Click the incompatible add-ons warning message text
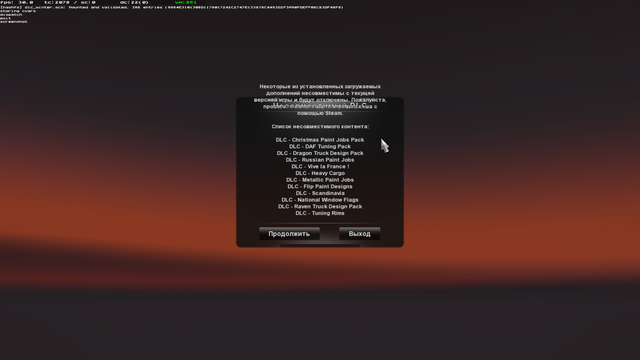 pos(320,100)
